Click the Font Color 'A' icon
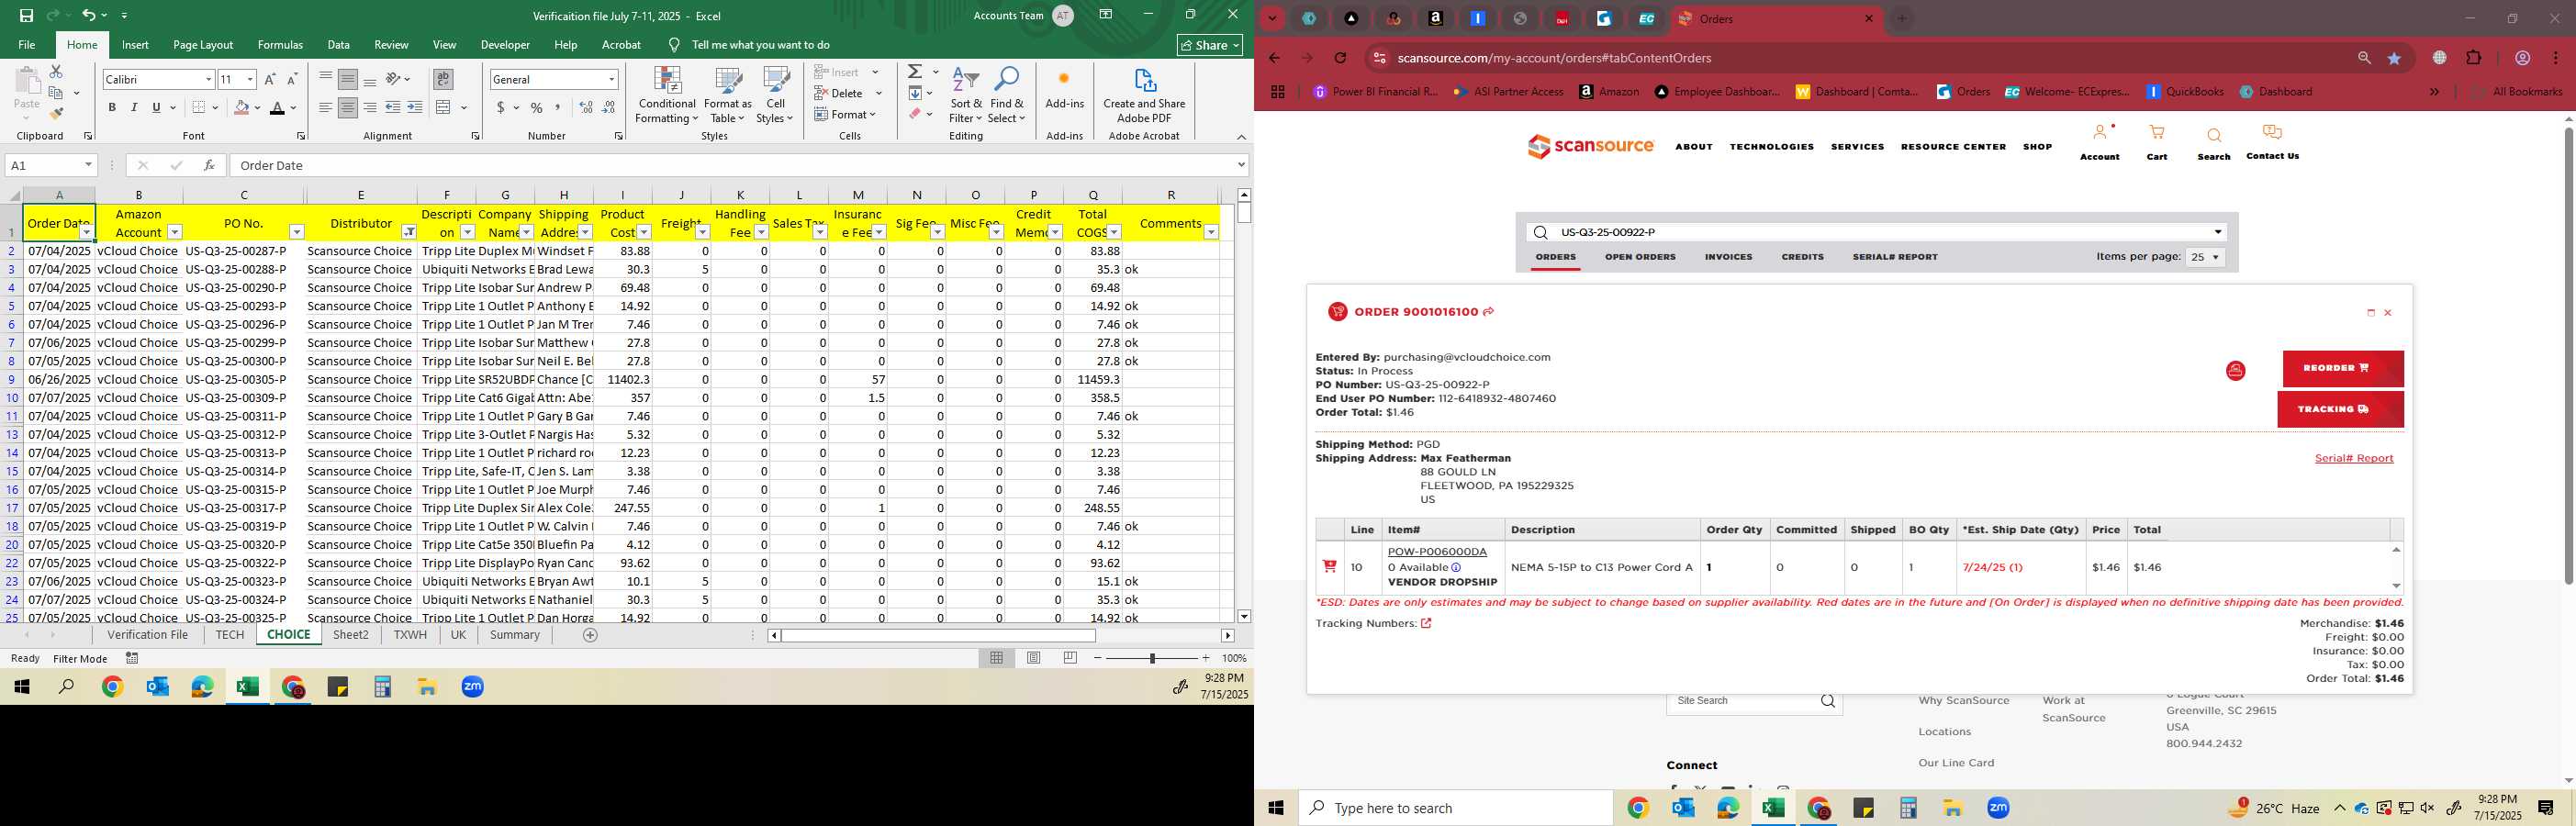This screenshot has height=826, width=2576. click(278, 107)
